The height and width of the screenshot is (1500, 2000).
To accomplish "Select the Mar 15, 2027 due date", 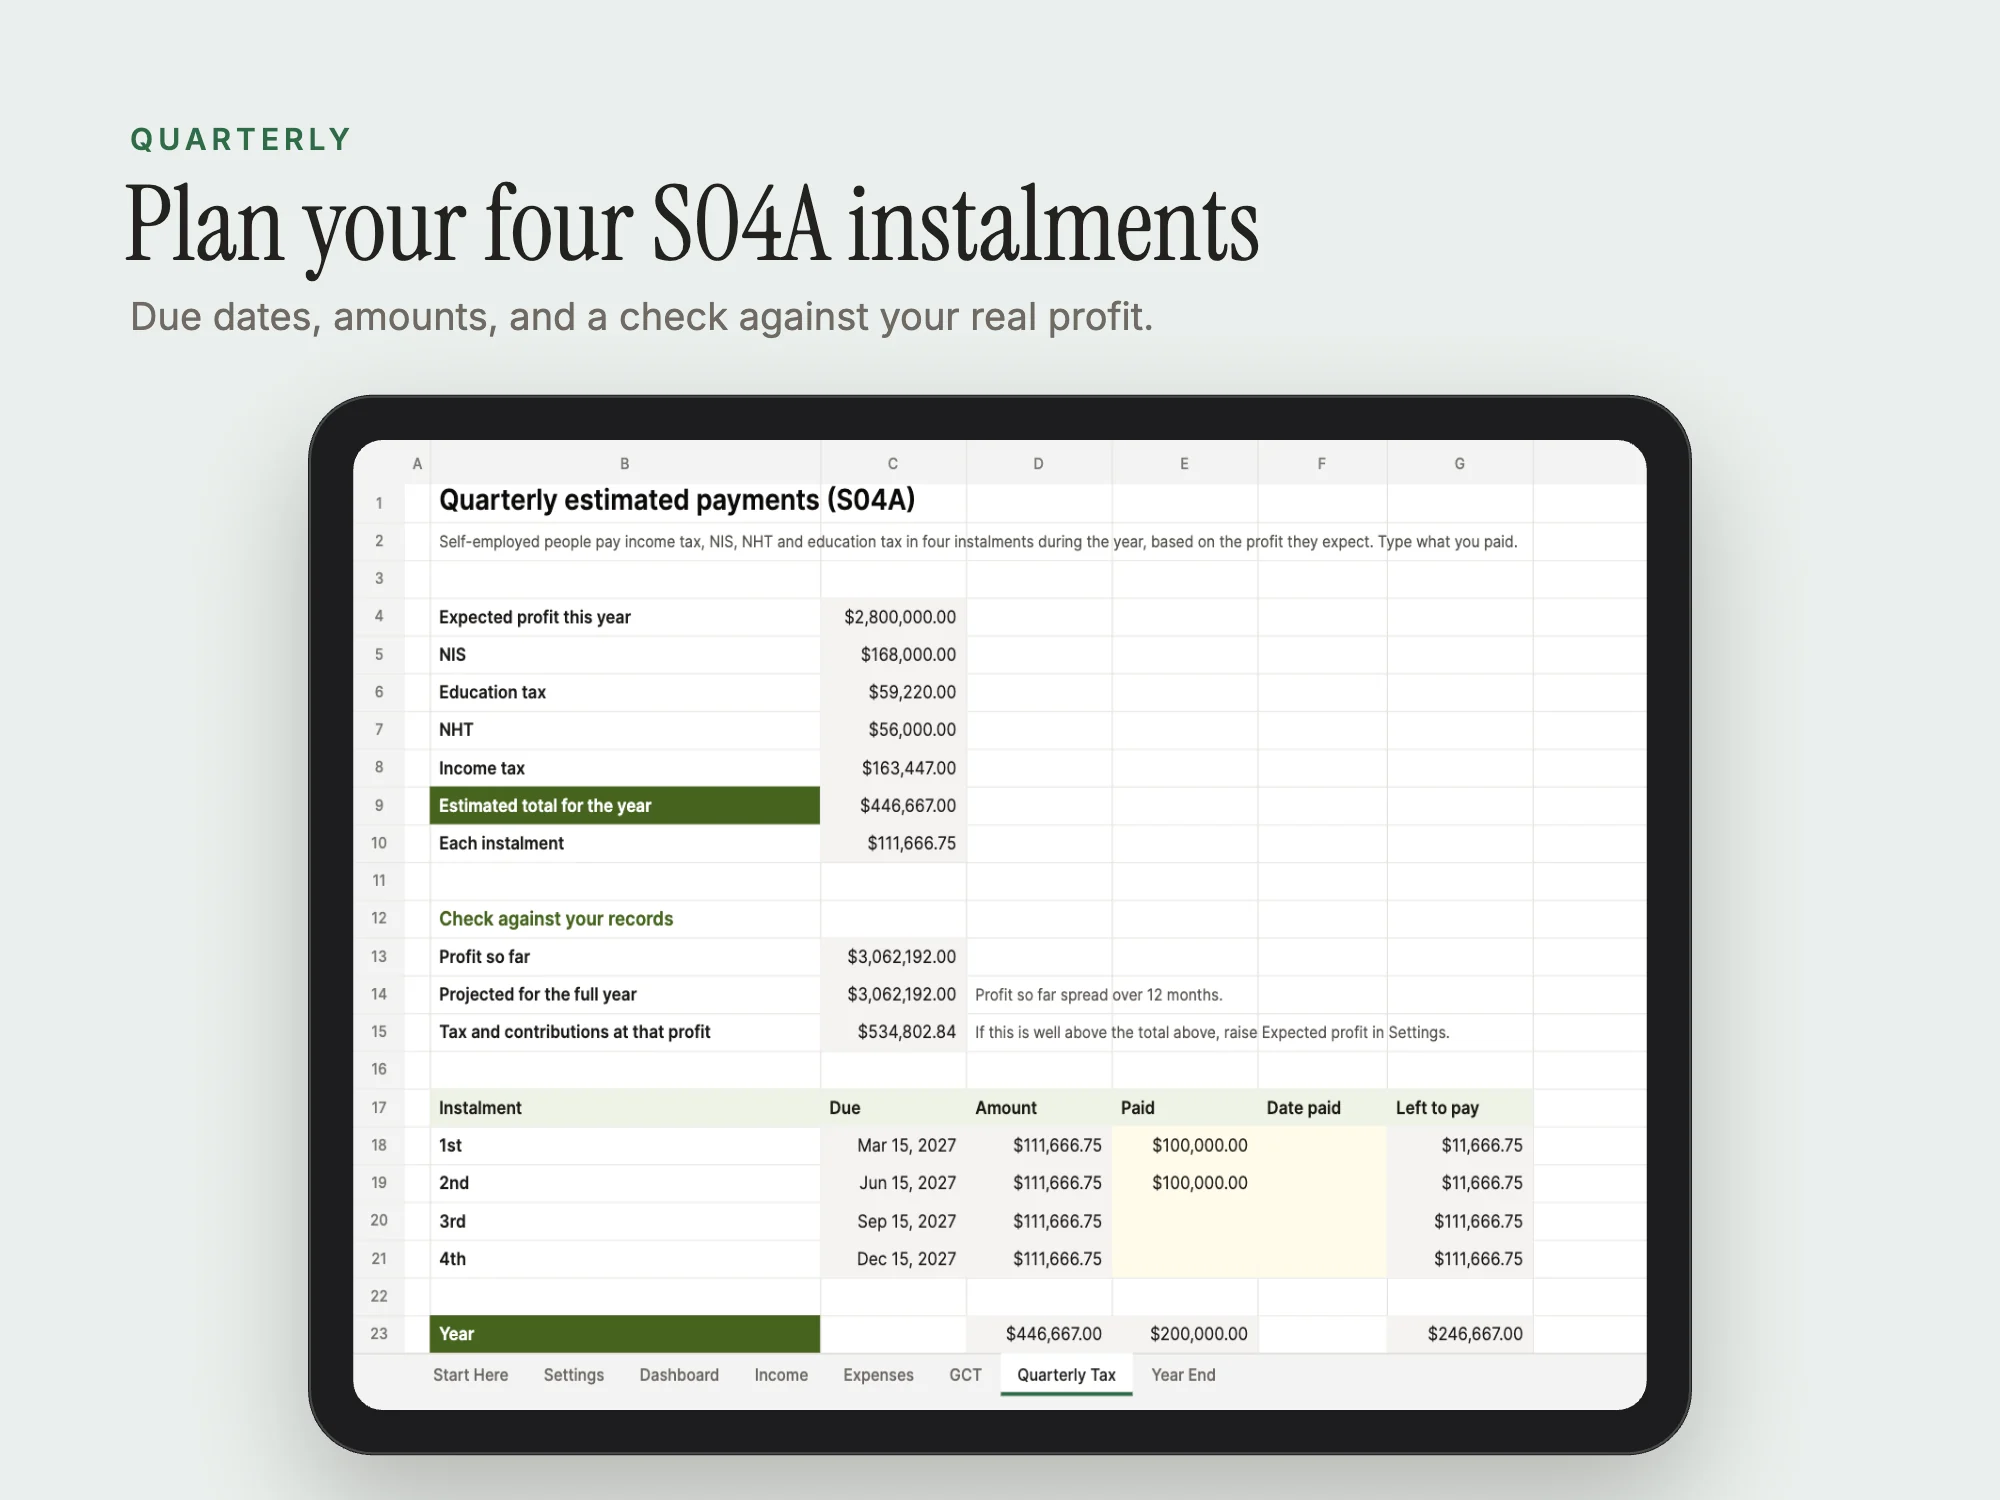I will click(893, 1145).
